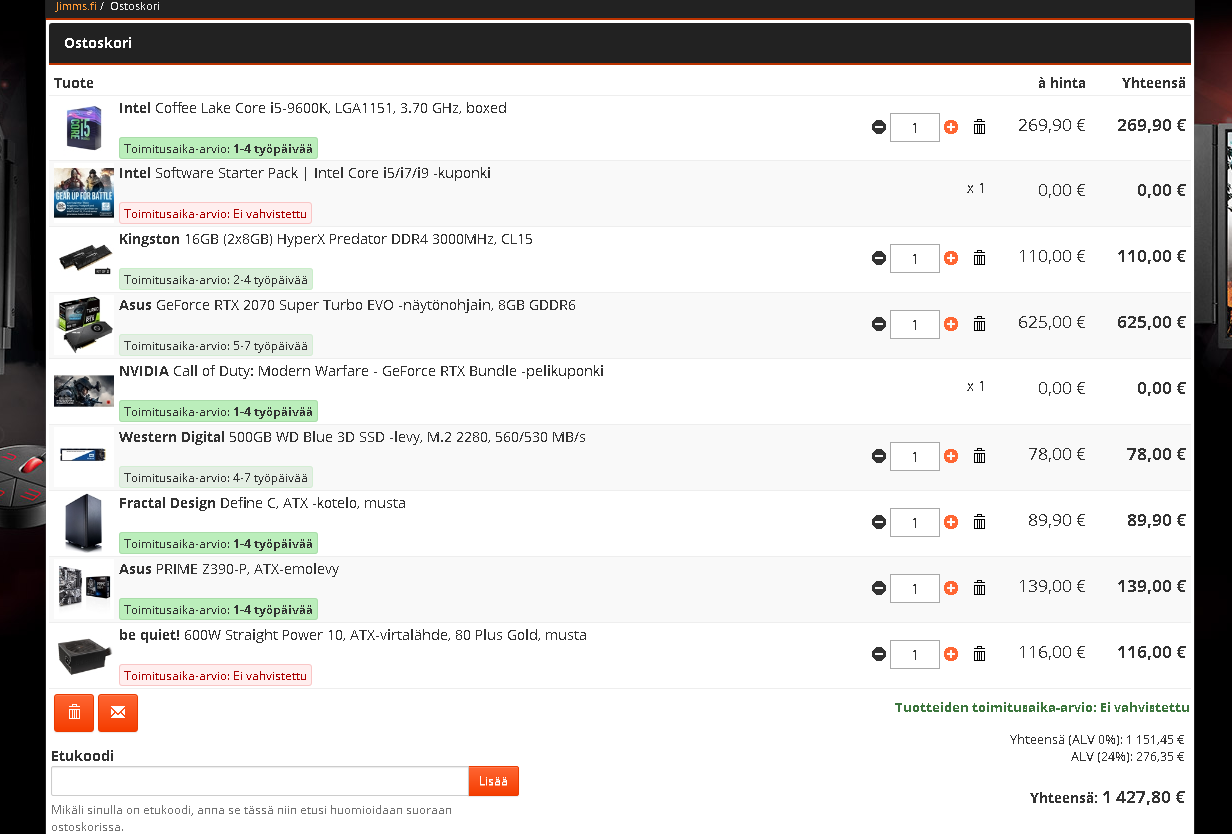
Task: Increase quantity of be quiet! power supply
Action: click(951, 654)
